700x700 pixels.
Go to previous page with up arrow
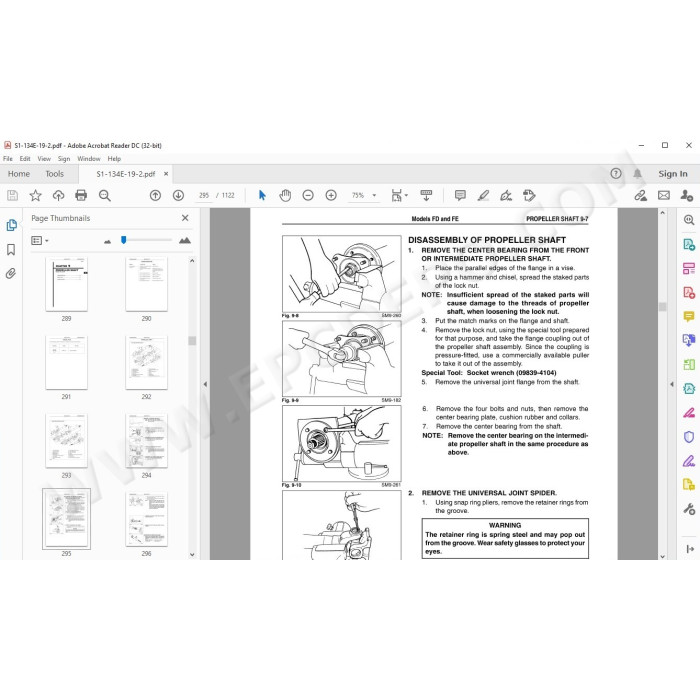[155, 196]
